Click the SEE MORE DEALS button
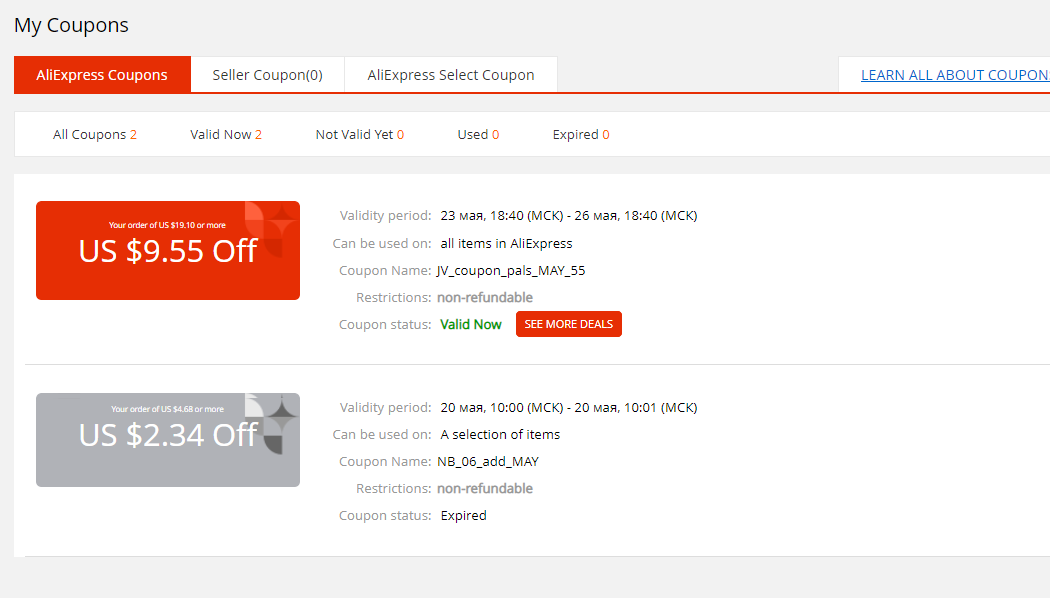Image resolution: width=1050 pixels, height=598 pixels. point(569,324)
